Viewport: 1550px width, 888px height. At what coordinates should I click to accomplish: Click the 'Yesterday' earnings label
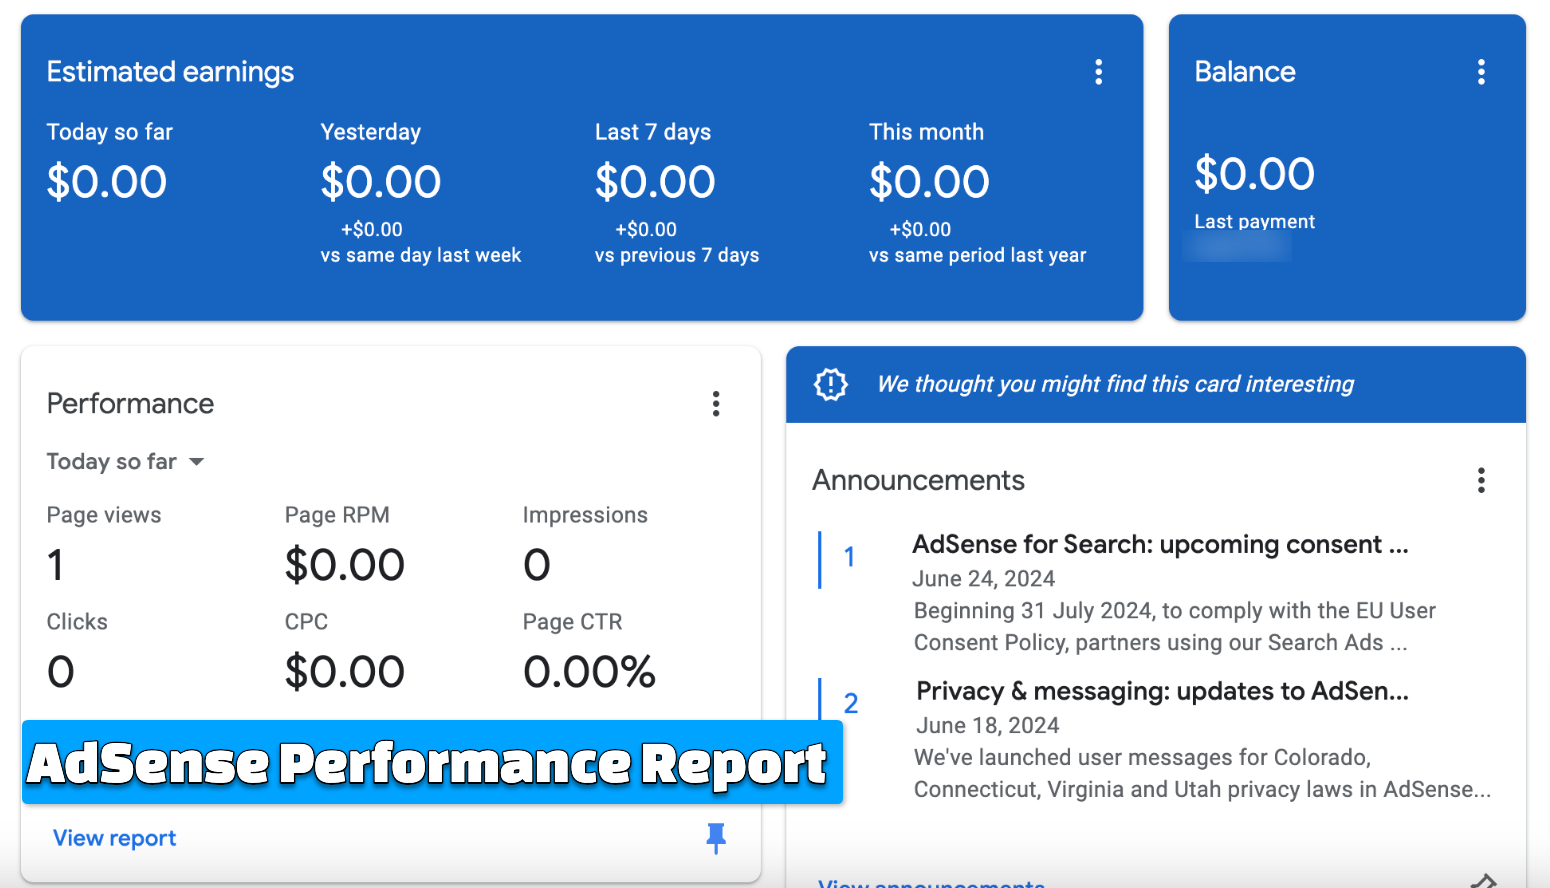(370, 132)
